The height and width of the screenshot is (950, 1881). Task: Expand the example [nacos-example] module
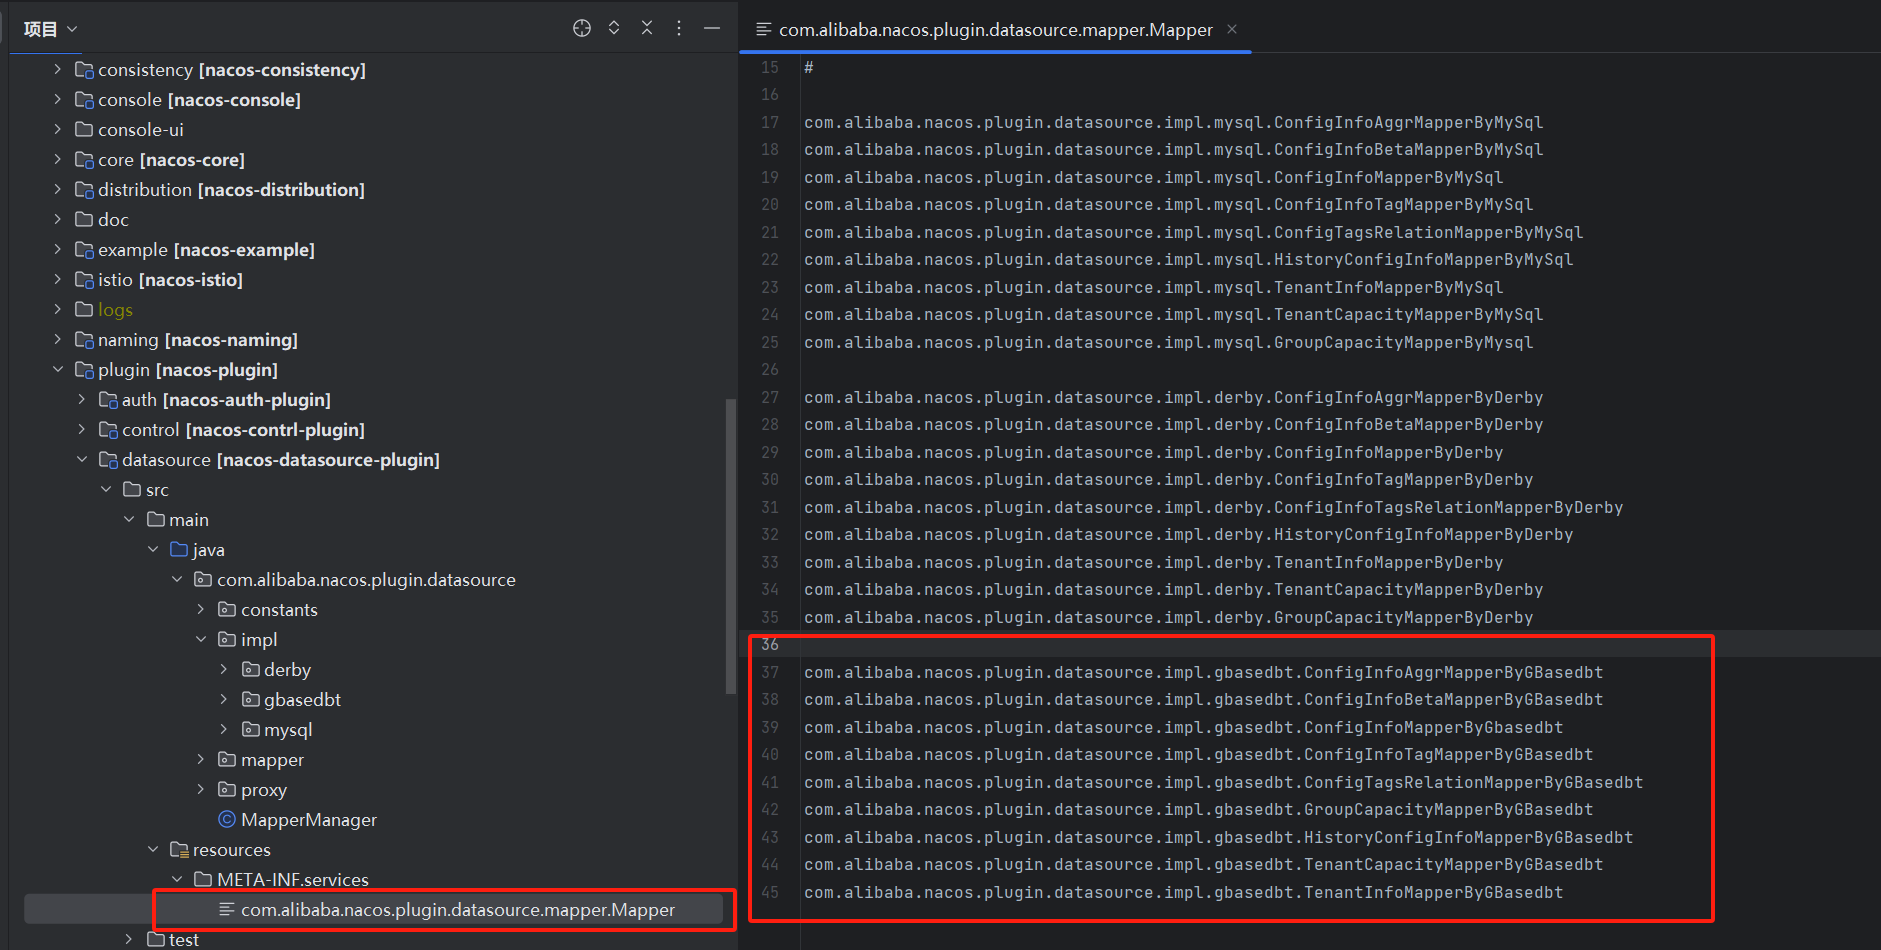point(57,249)
